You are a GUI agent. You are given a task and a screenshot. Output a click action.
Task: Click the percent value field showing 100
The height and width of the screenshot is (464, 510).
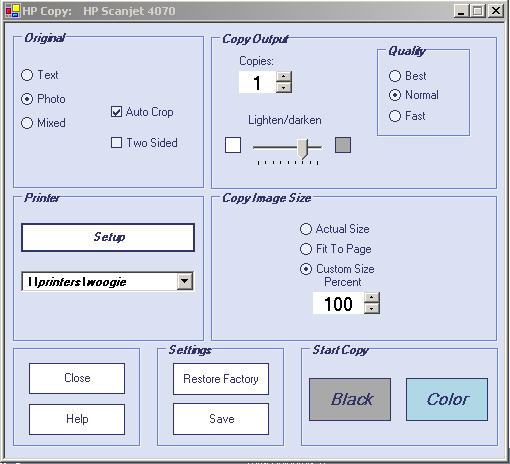(x=338, y=303)
